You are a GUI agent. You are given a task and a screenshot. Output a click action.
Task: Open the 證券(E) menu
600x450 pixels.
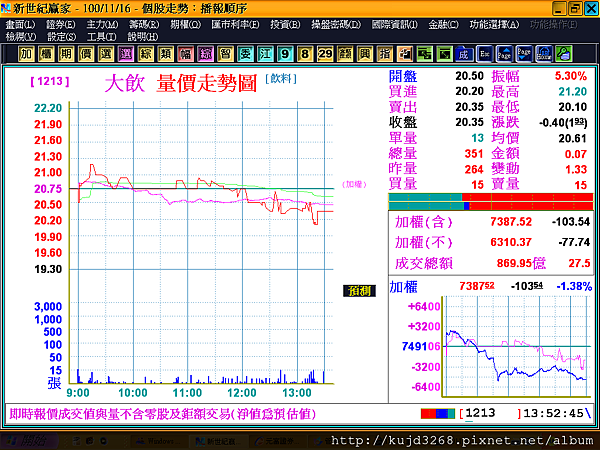tap(60, 24)
